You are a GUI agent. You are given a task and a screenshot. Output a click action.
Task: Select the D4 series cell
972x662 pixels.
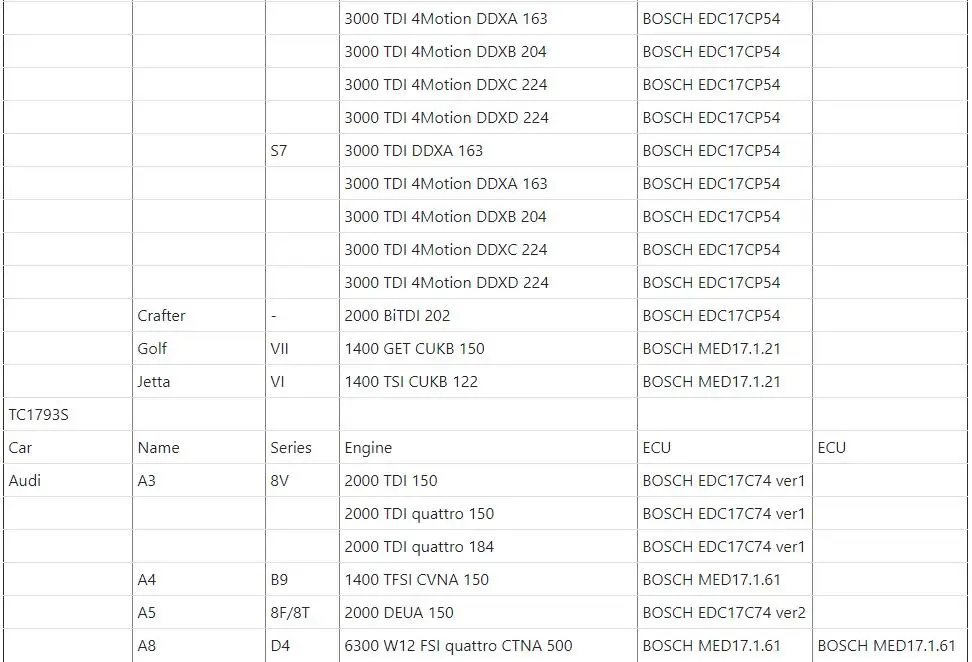click(302, 645)
